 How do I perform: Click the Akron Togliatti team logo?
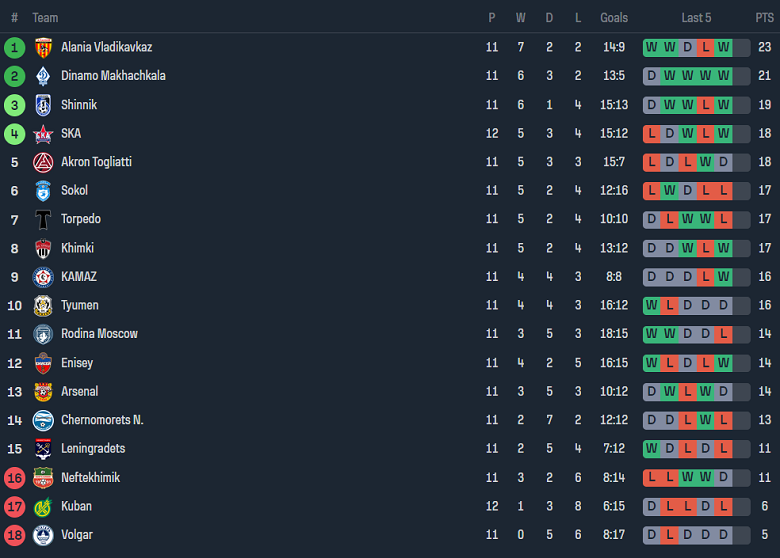pos(43,162)
